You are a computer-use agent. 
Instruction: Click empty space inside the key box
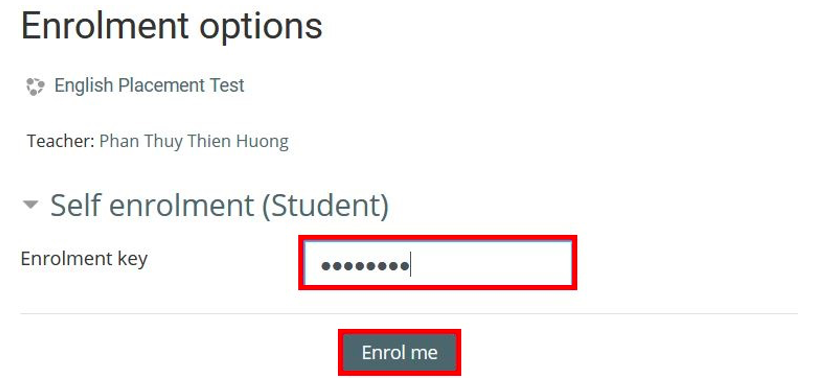coord(492,263)
